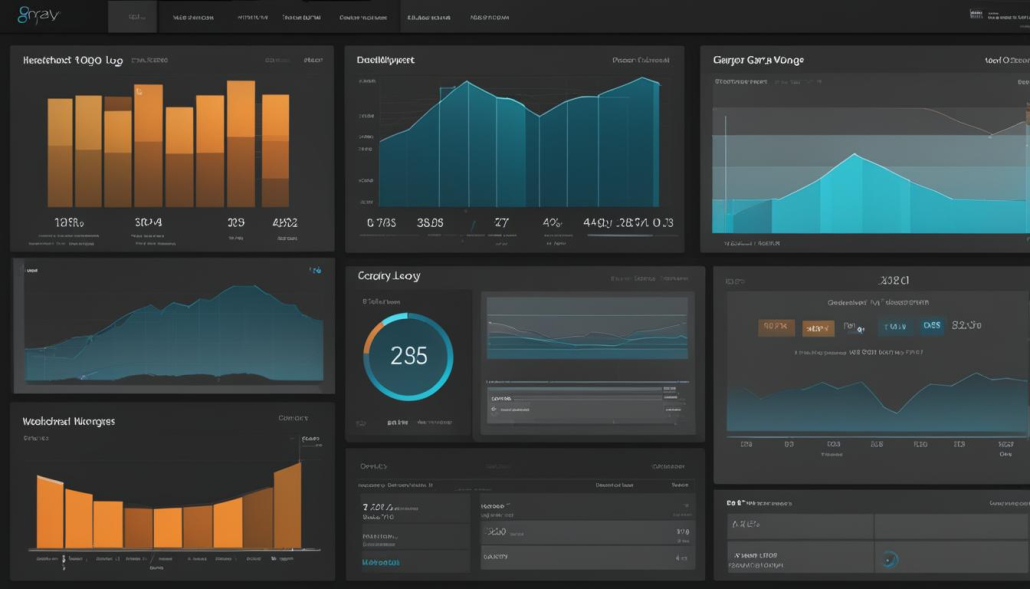Click the '285' circular gauge

click(408, 357)
